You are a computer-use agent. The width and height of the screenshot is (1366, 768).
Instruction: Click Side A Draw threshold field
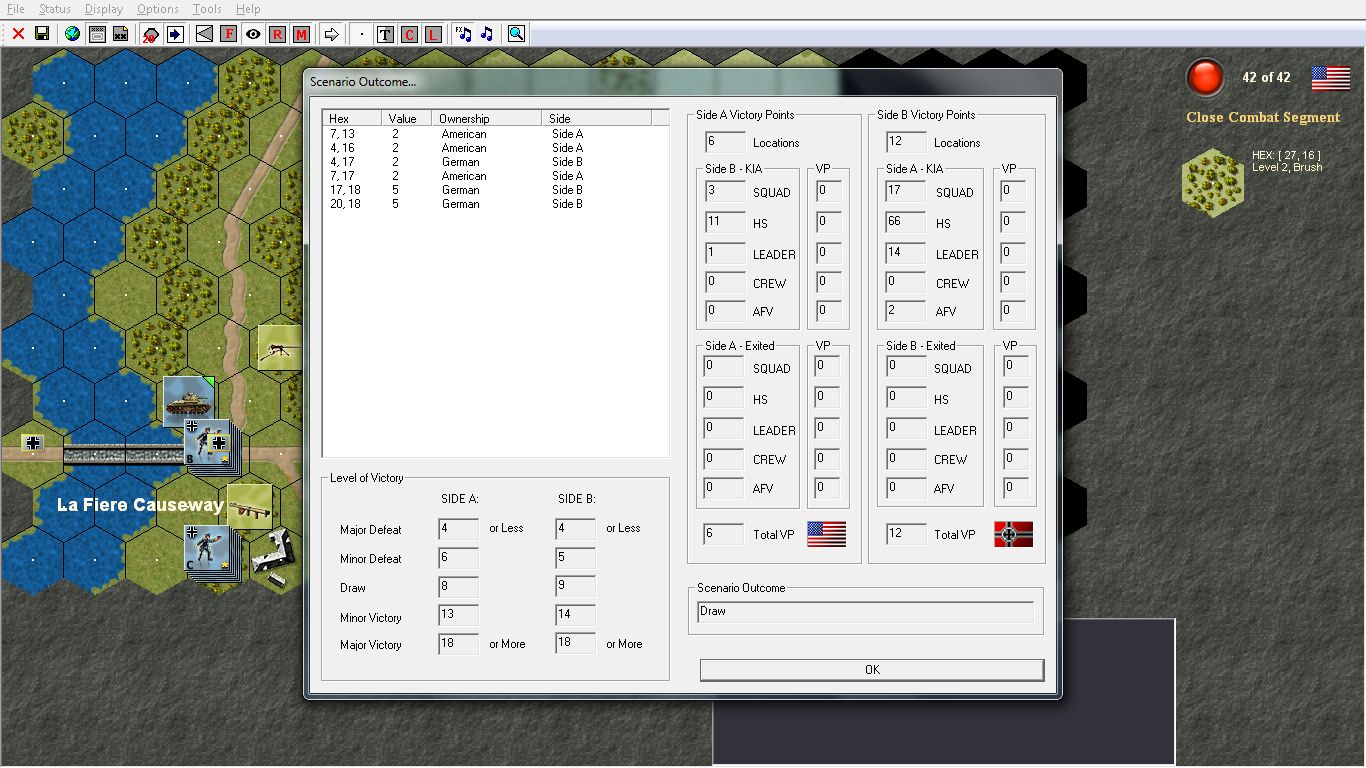458,587
